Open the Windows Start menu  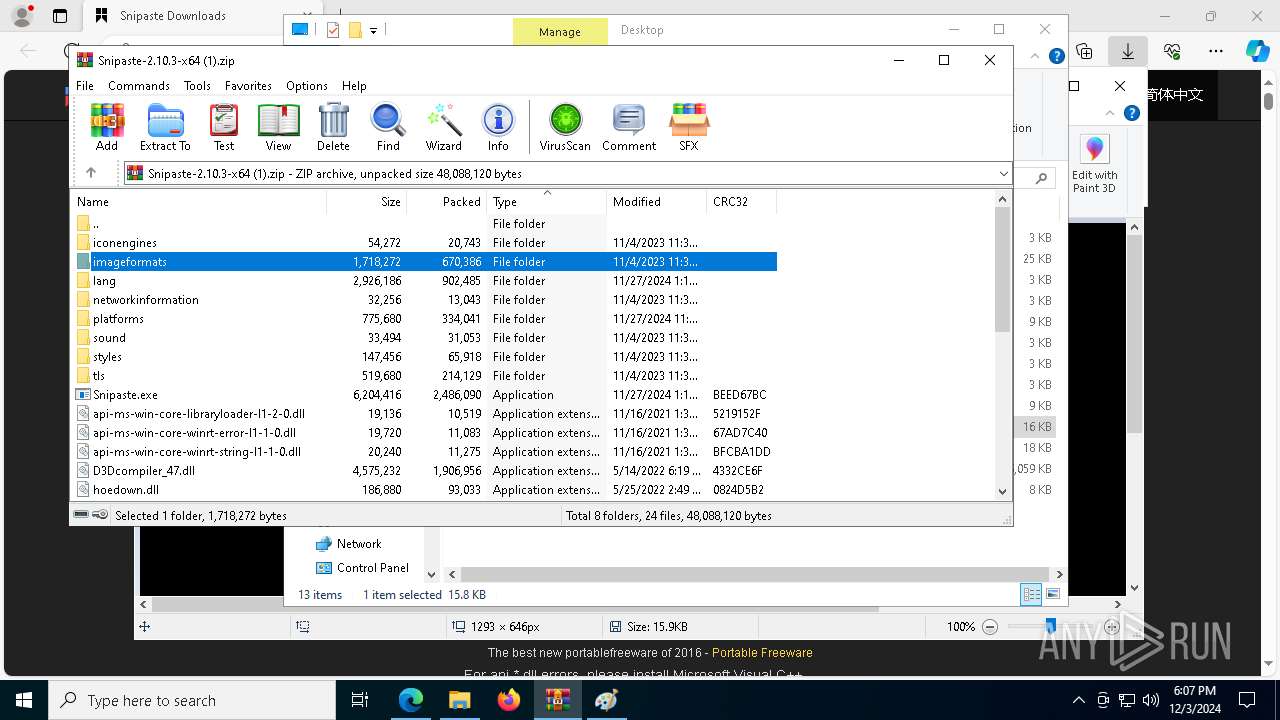[x=24, y=700]
